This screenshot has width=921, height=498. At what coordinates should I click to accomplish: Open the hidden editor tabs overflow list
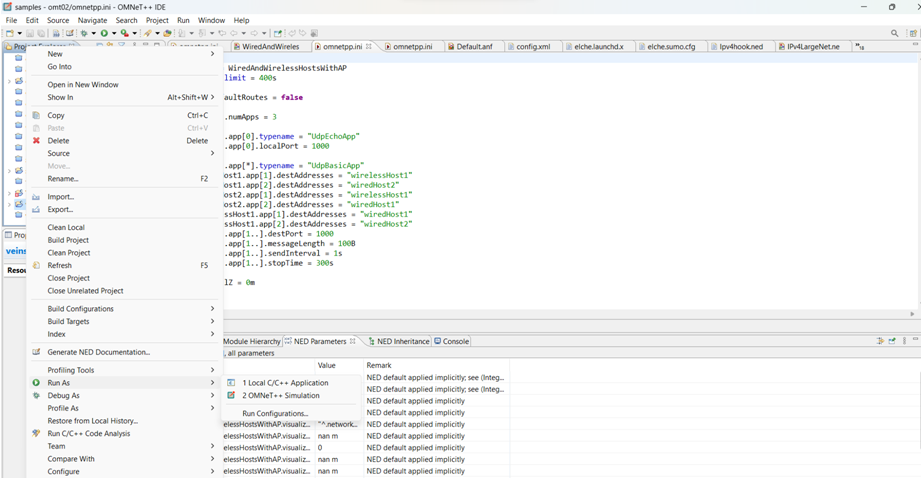point(860,47)
